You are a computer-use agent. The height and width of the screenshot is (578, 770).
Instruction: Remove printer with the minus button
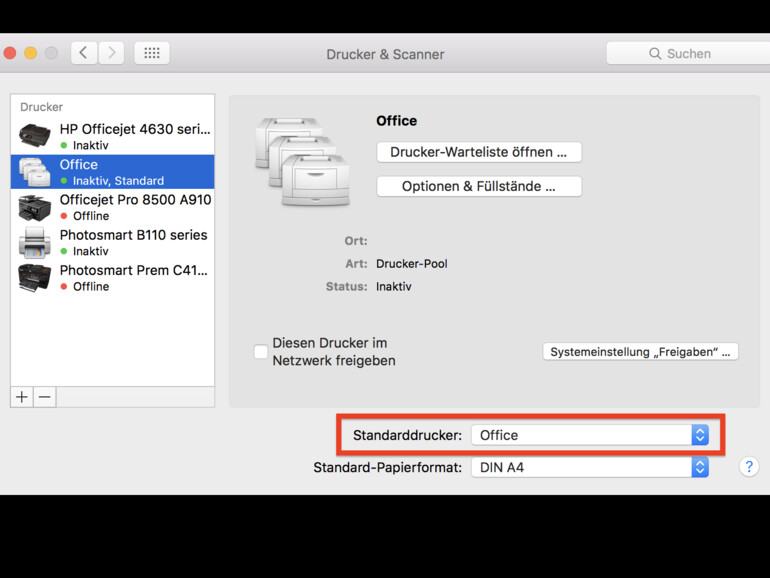(45, 397)
